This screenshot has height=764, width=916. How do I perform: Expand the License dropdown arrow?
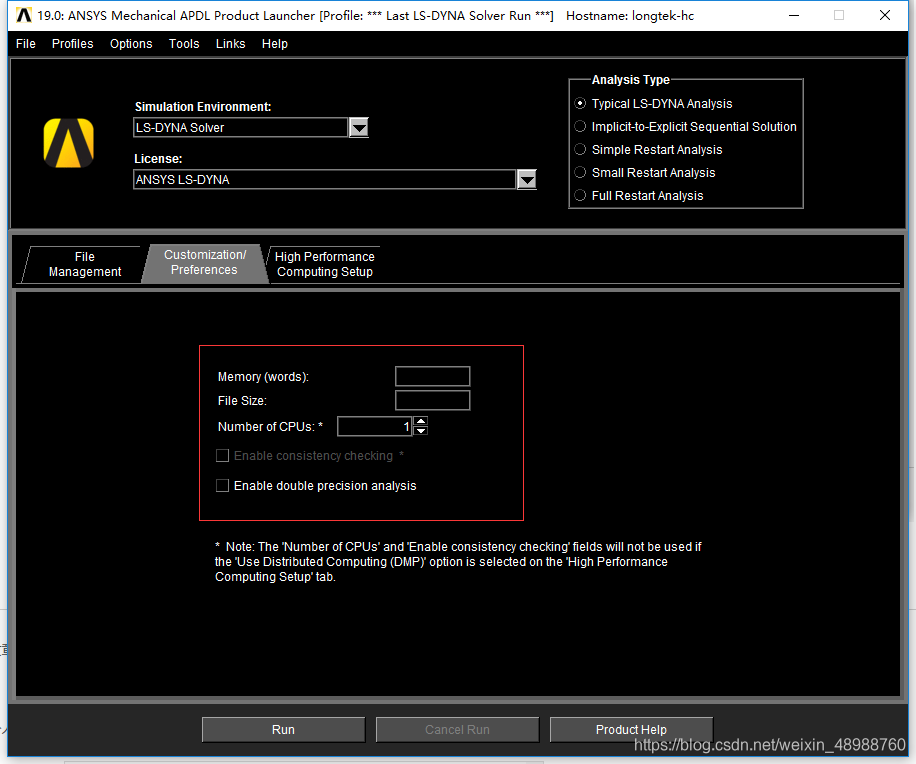click(x=527, y=179)
